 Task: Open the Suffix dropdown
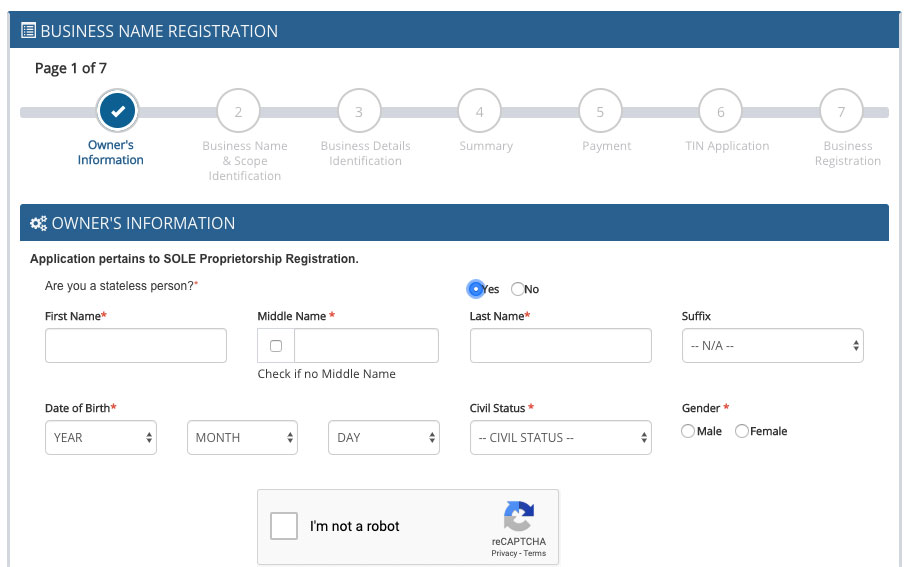point(772,346)
